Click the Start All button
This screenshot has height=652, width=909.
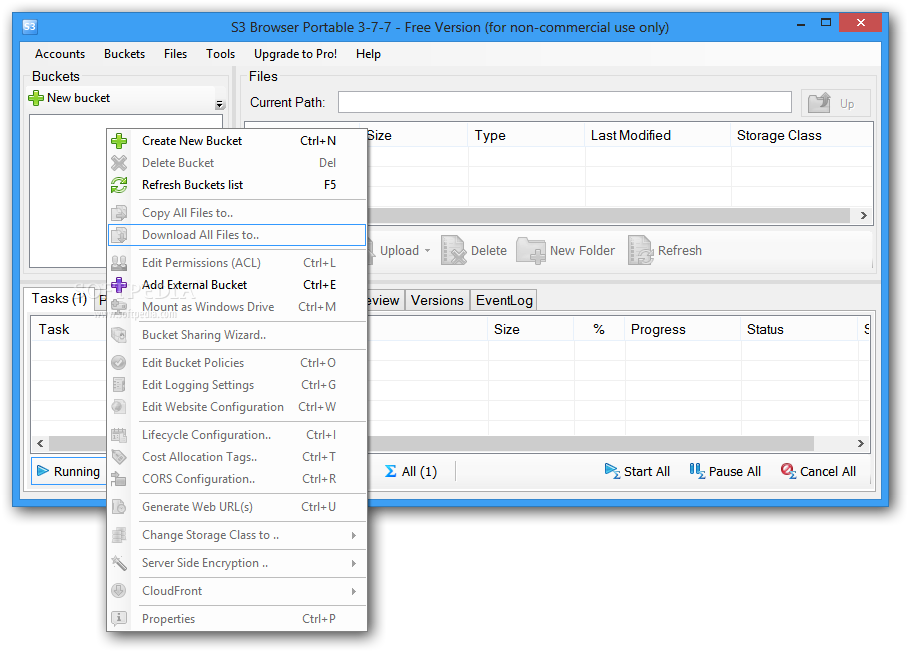(x=637, y=471)
